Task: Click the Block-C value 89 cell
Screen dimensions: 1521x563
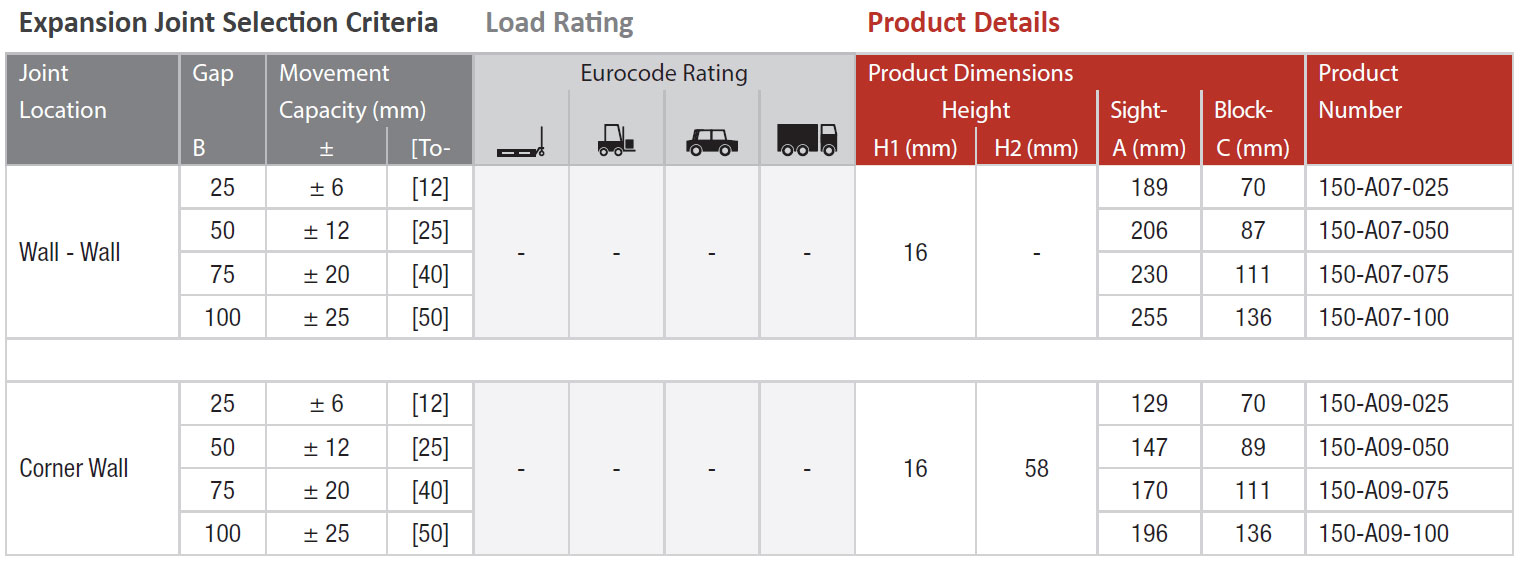Action: [1253, 447]
